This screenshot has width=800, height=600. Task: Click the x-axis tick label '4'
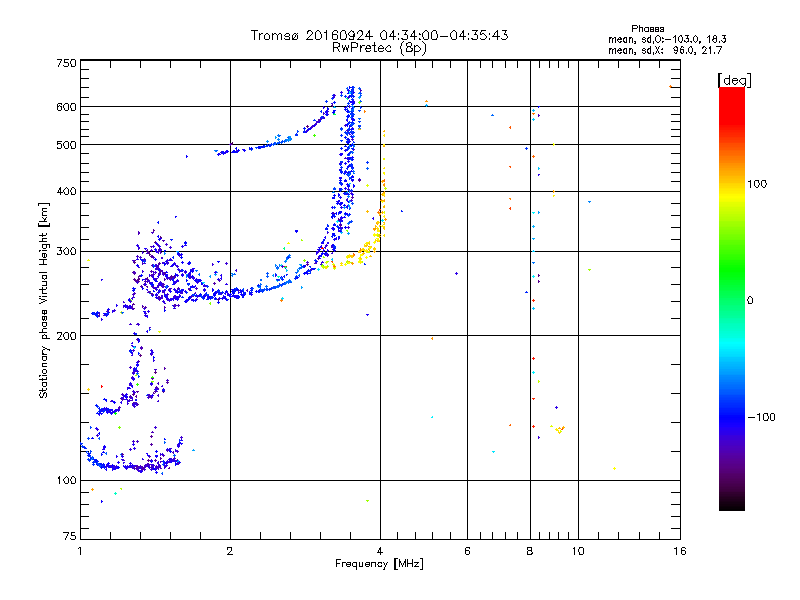[380, 551]
